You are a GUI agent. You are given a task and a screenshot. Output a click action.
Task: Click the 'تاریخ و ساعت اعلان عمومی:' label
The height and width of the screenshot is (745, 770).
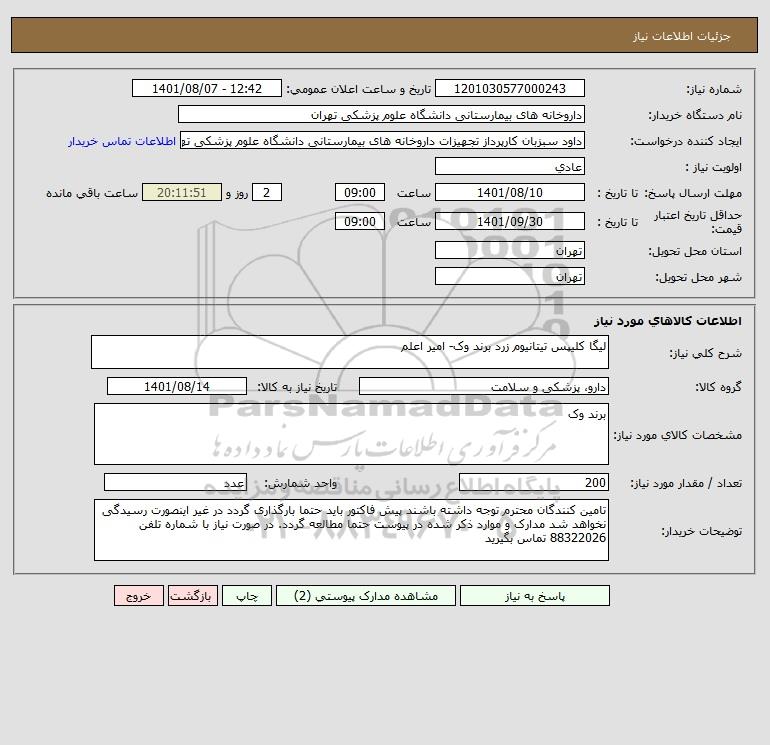pos(358,89)
